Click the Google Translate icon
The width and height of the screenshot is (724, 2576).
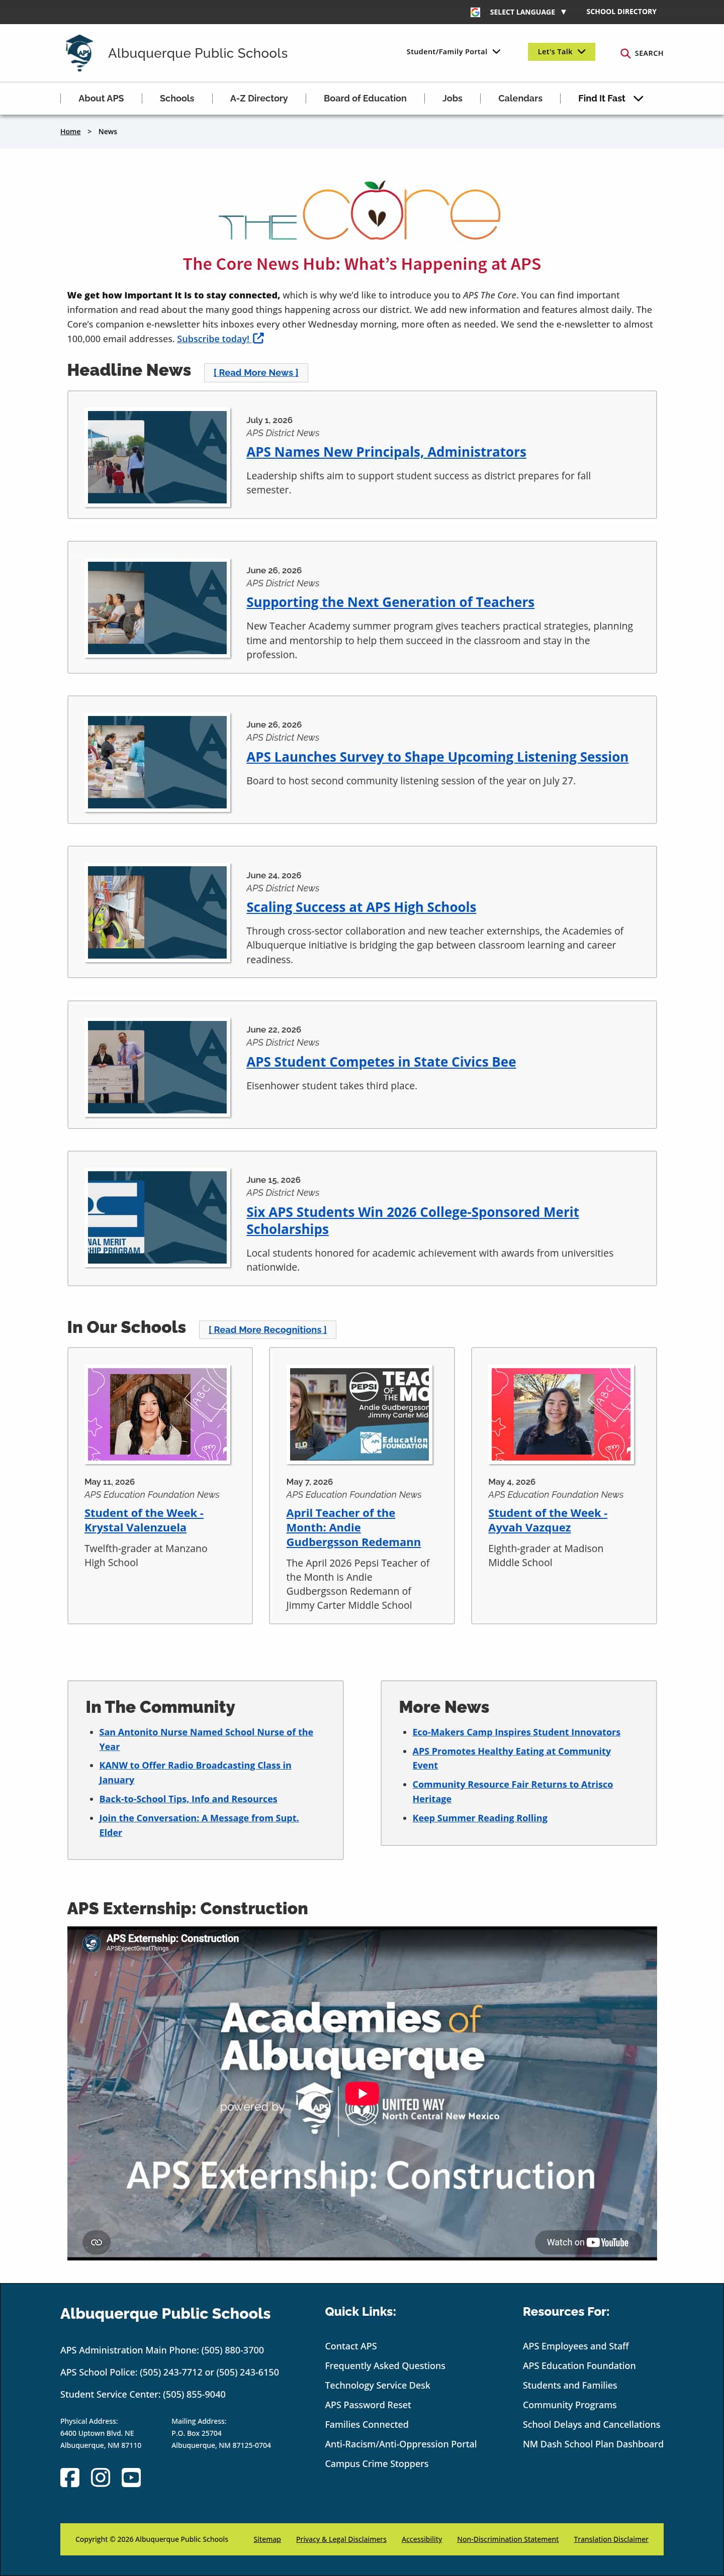(475, 12)
